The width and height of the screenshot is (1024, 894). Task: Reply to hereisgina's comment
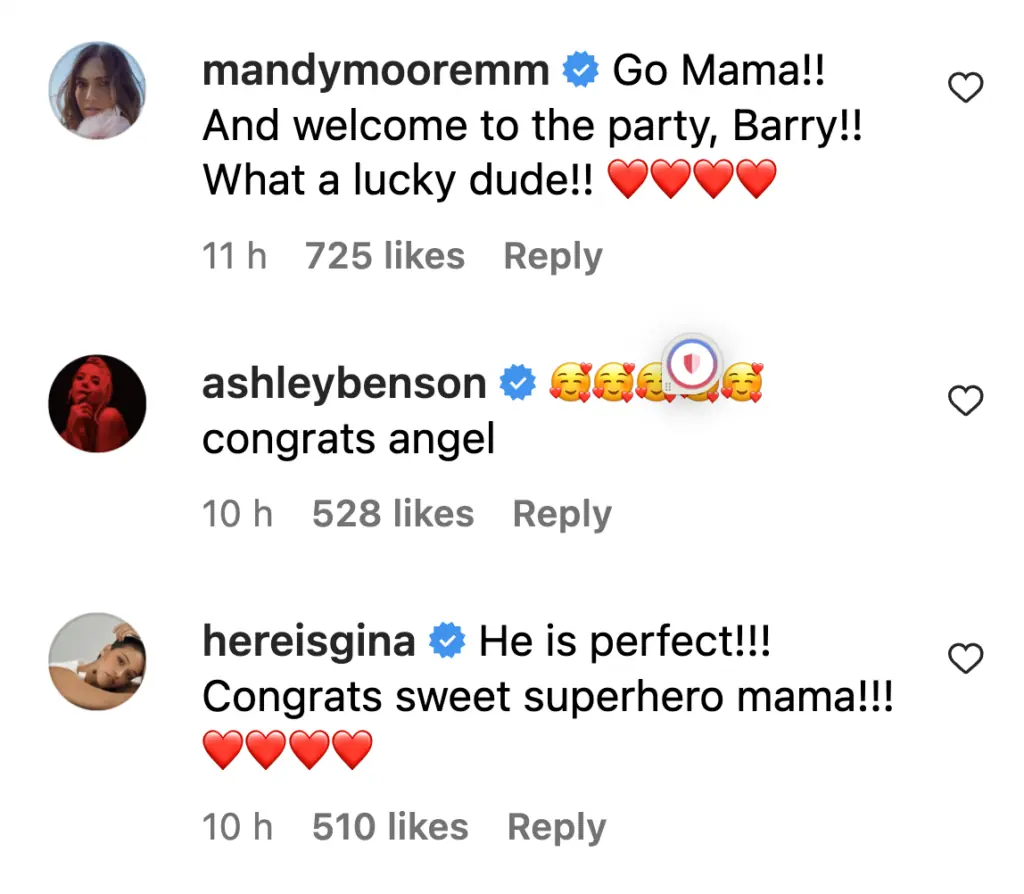coord(557,827)
